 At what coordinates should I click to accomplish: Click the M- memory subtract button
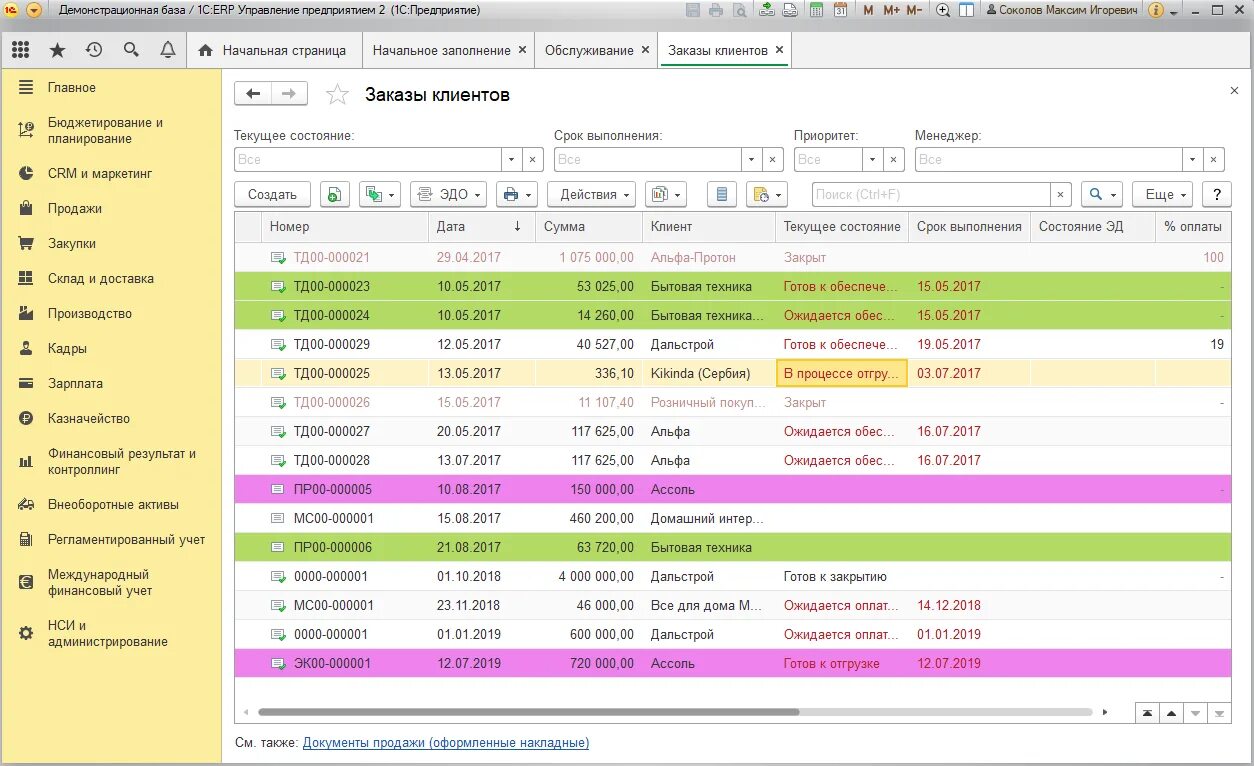pos(915,10)
